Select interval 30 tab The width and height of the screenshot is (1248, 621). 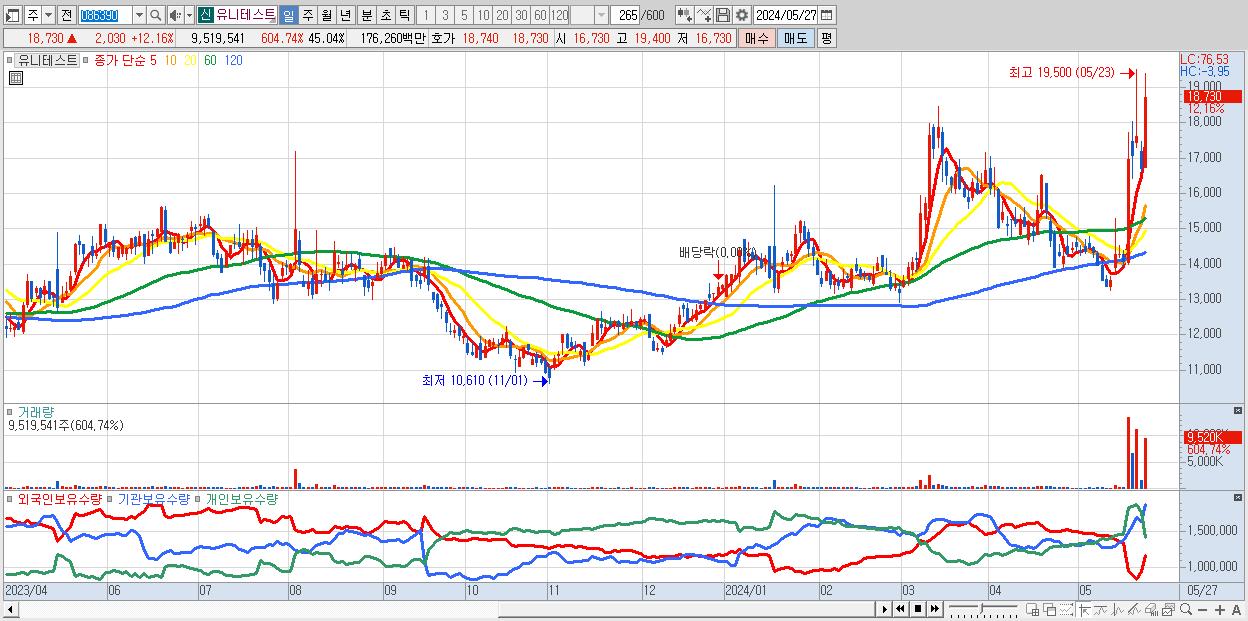pos(521,15)
